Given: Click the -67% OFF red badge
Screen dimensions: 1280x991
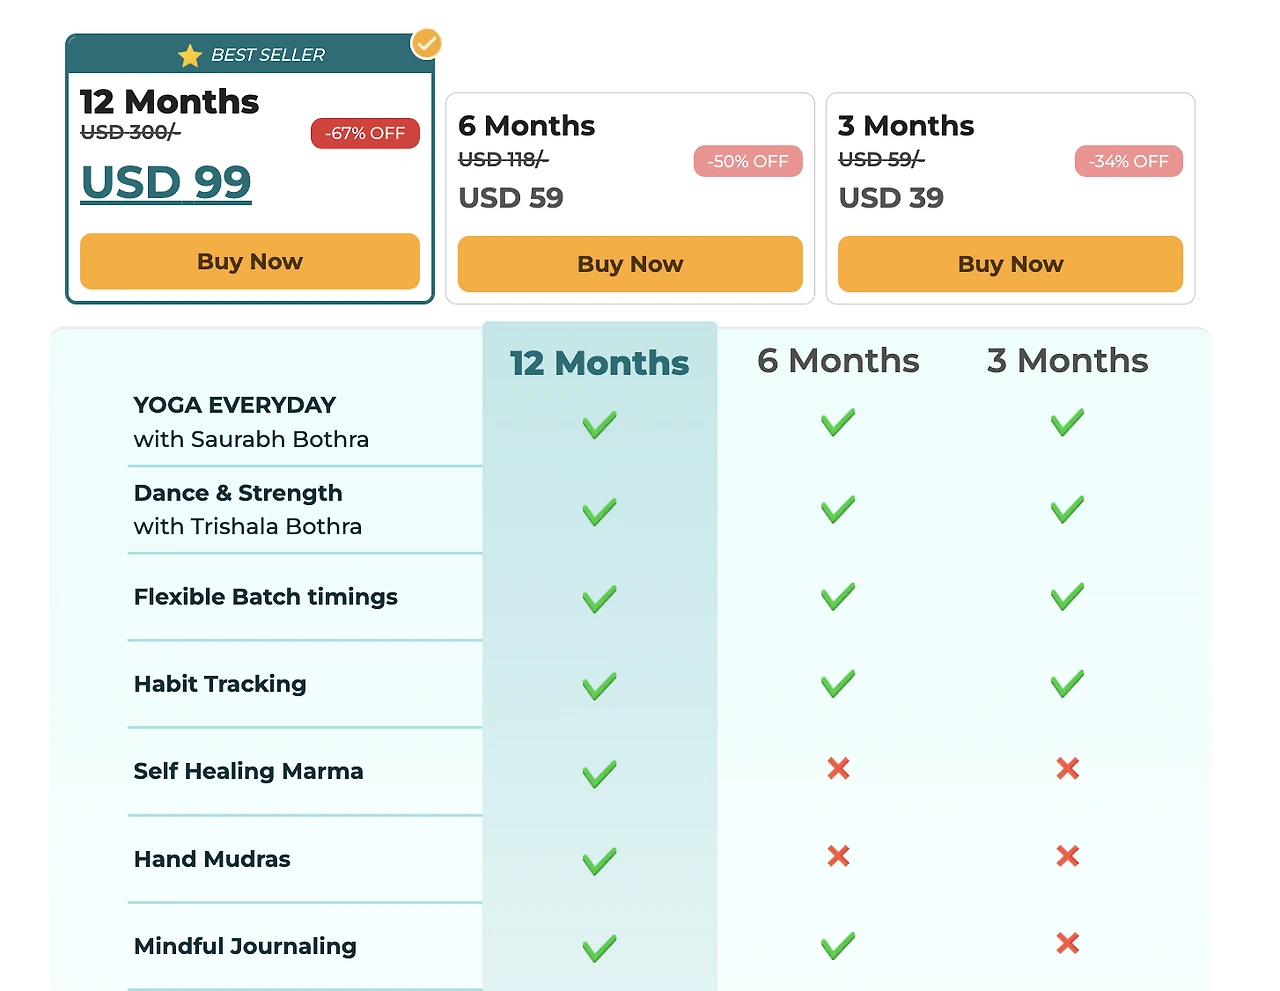Looking at the screenshot, I should point(365,133).
